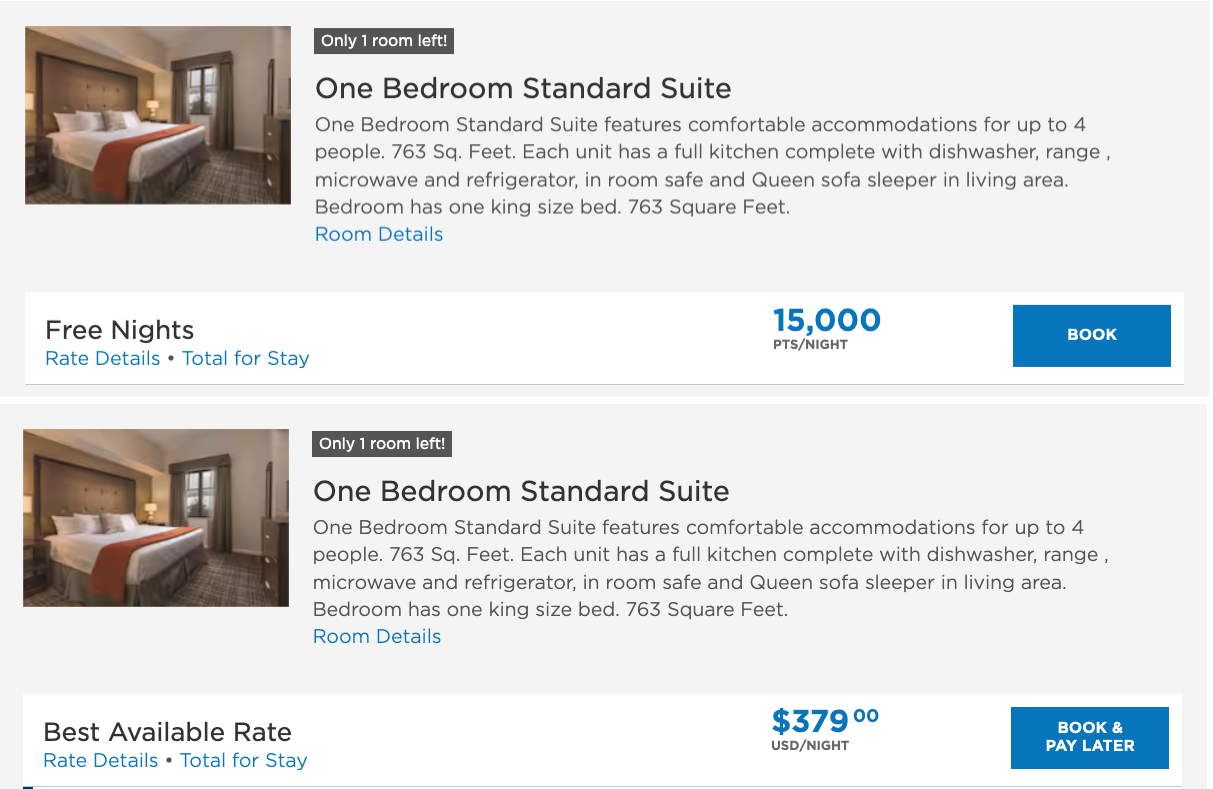Viewport: 1213px width, 789px height.
Task: Click the Free Nights rate label
Action: (x=120, y=330)
